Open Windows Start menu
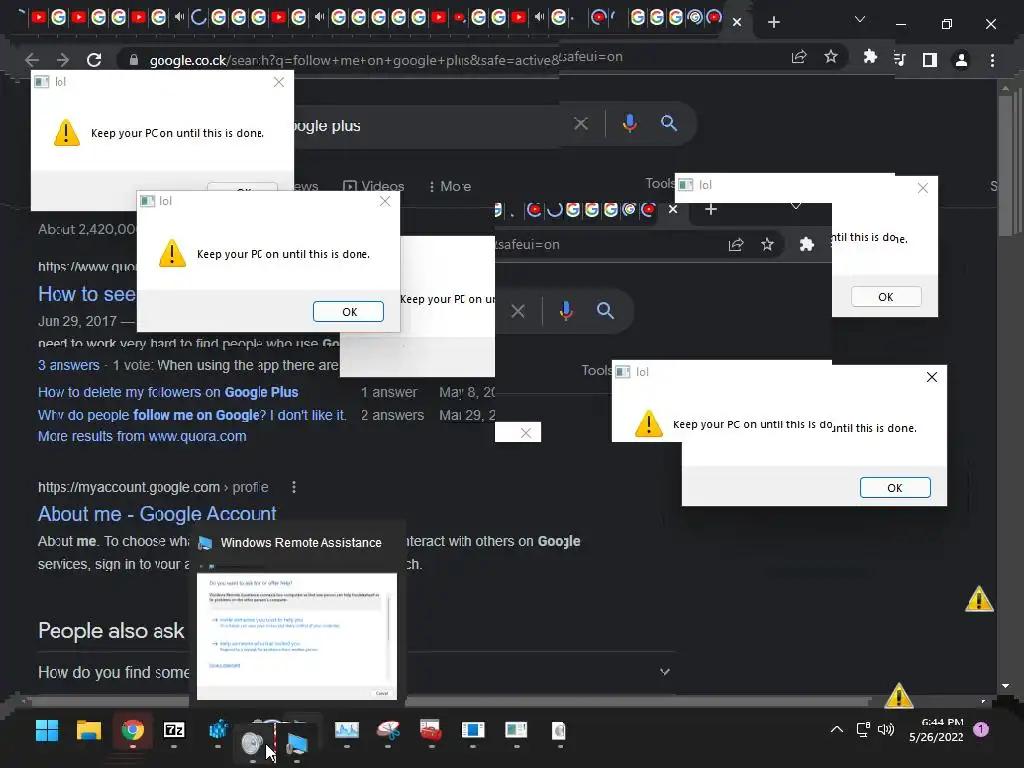Screen dimensions: 1024x768 46,730
